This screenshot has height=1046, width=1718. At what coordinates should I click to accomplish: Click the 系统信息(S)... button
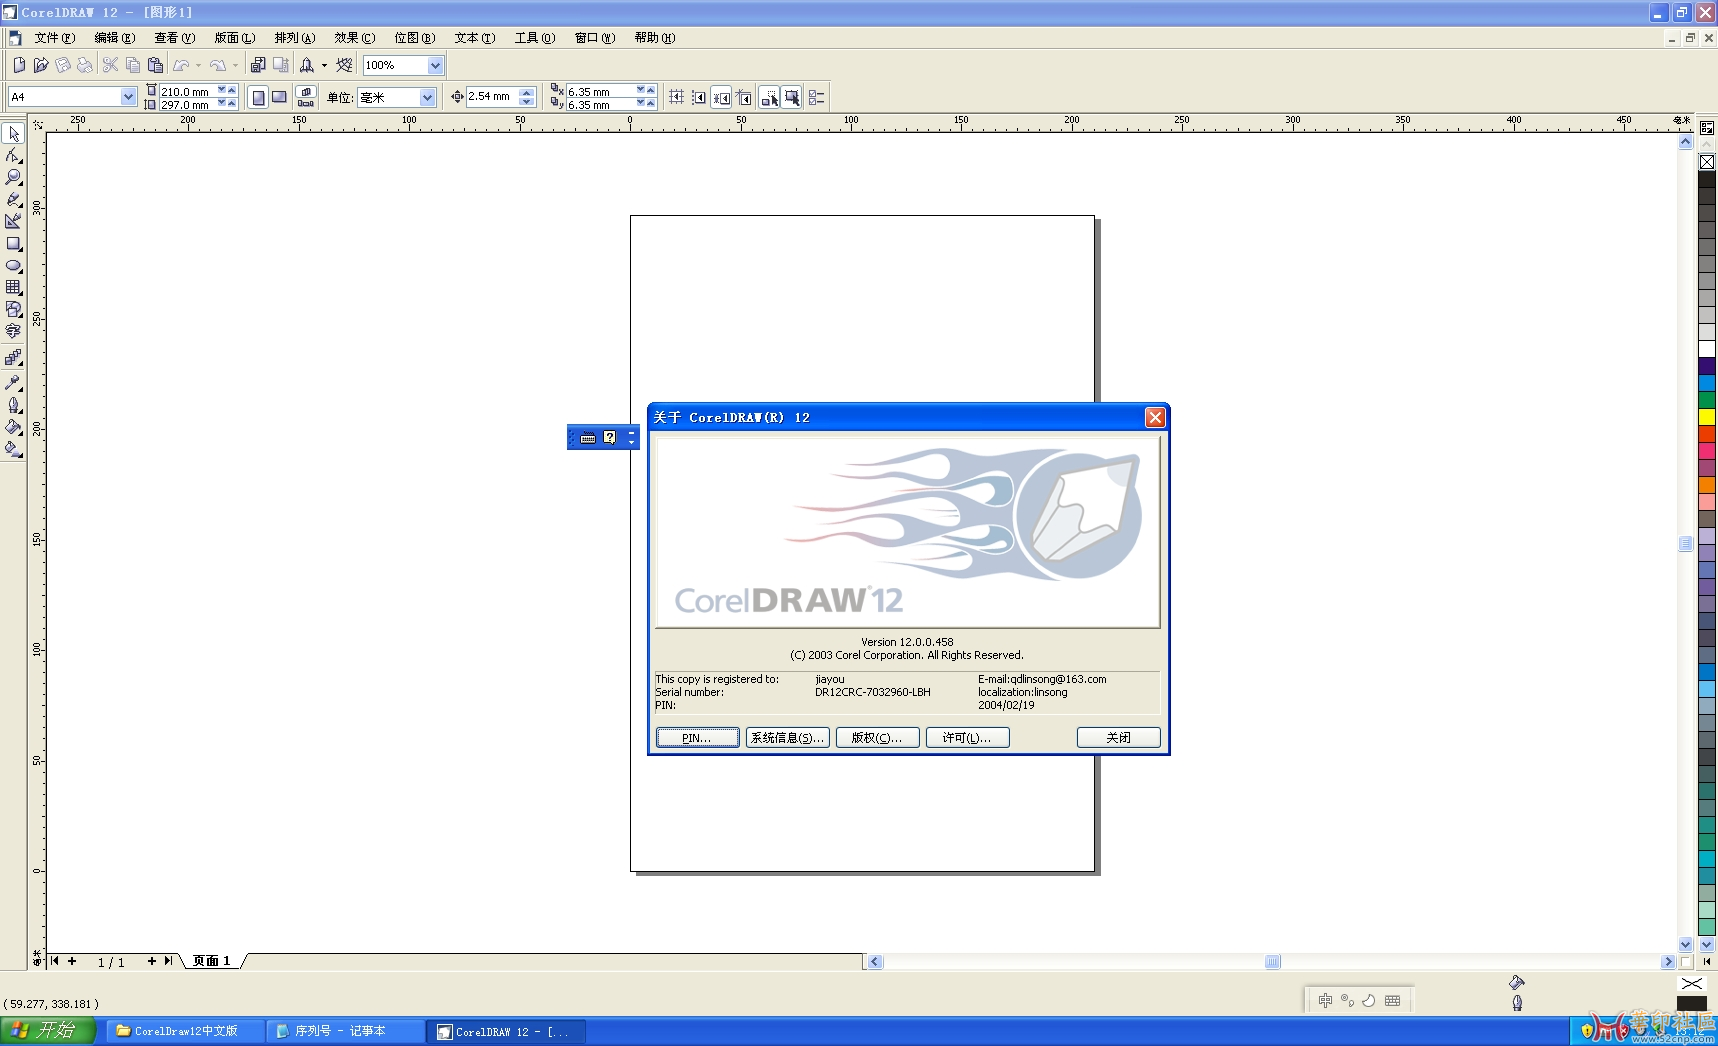coord(788,738)
